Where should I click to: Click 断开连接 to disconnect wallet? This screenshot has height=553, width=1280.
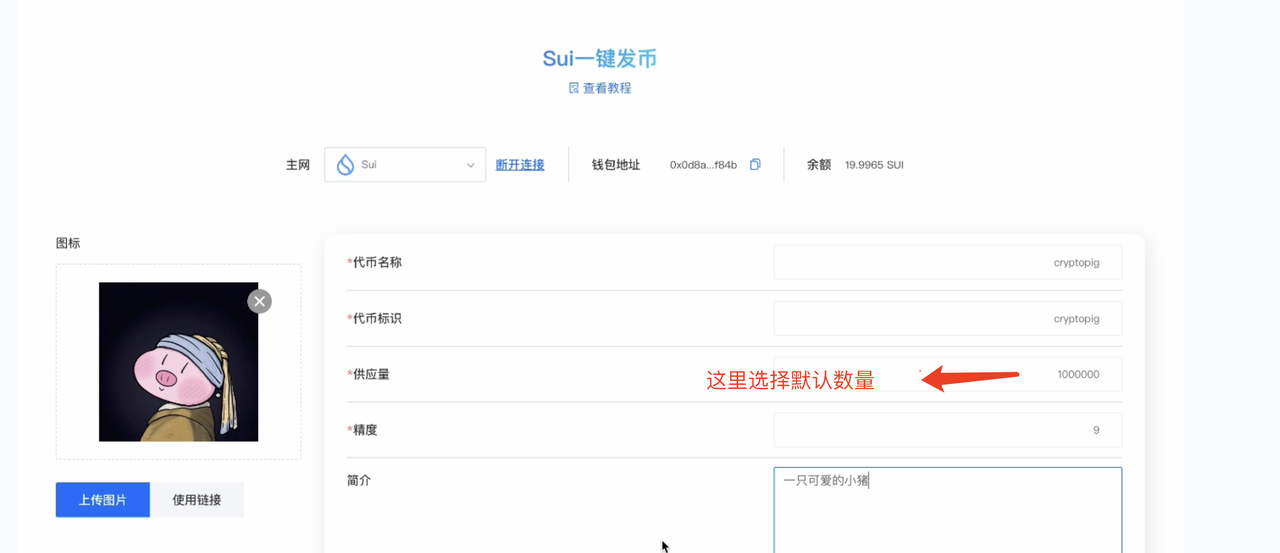pyautogui.click(x=520, y=165)
